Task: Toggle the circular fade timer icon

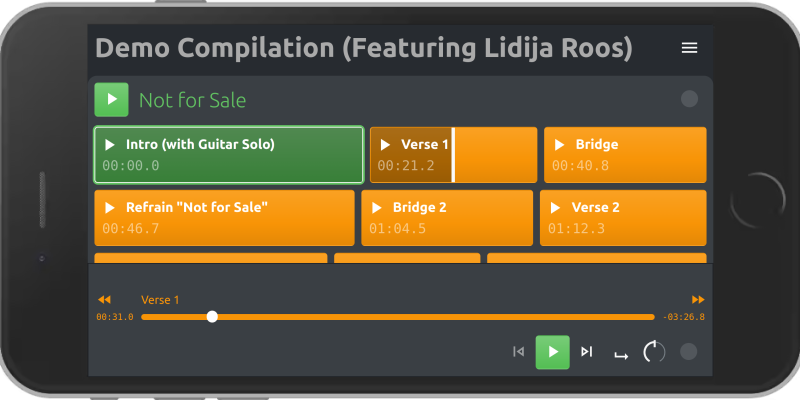Action: point(654,352)
